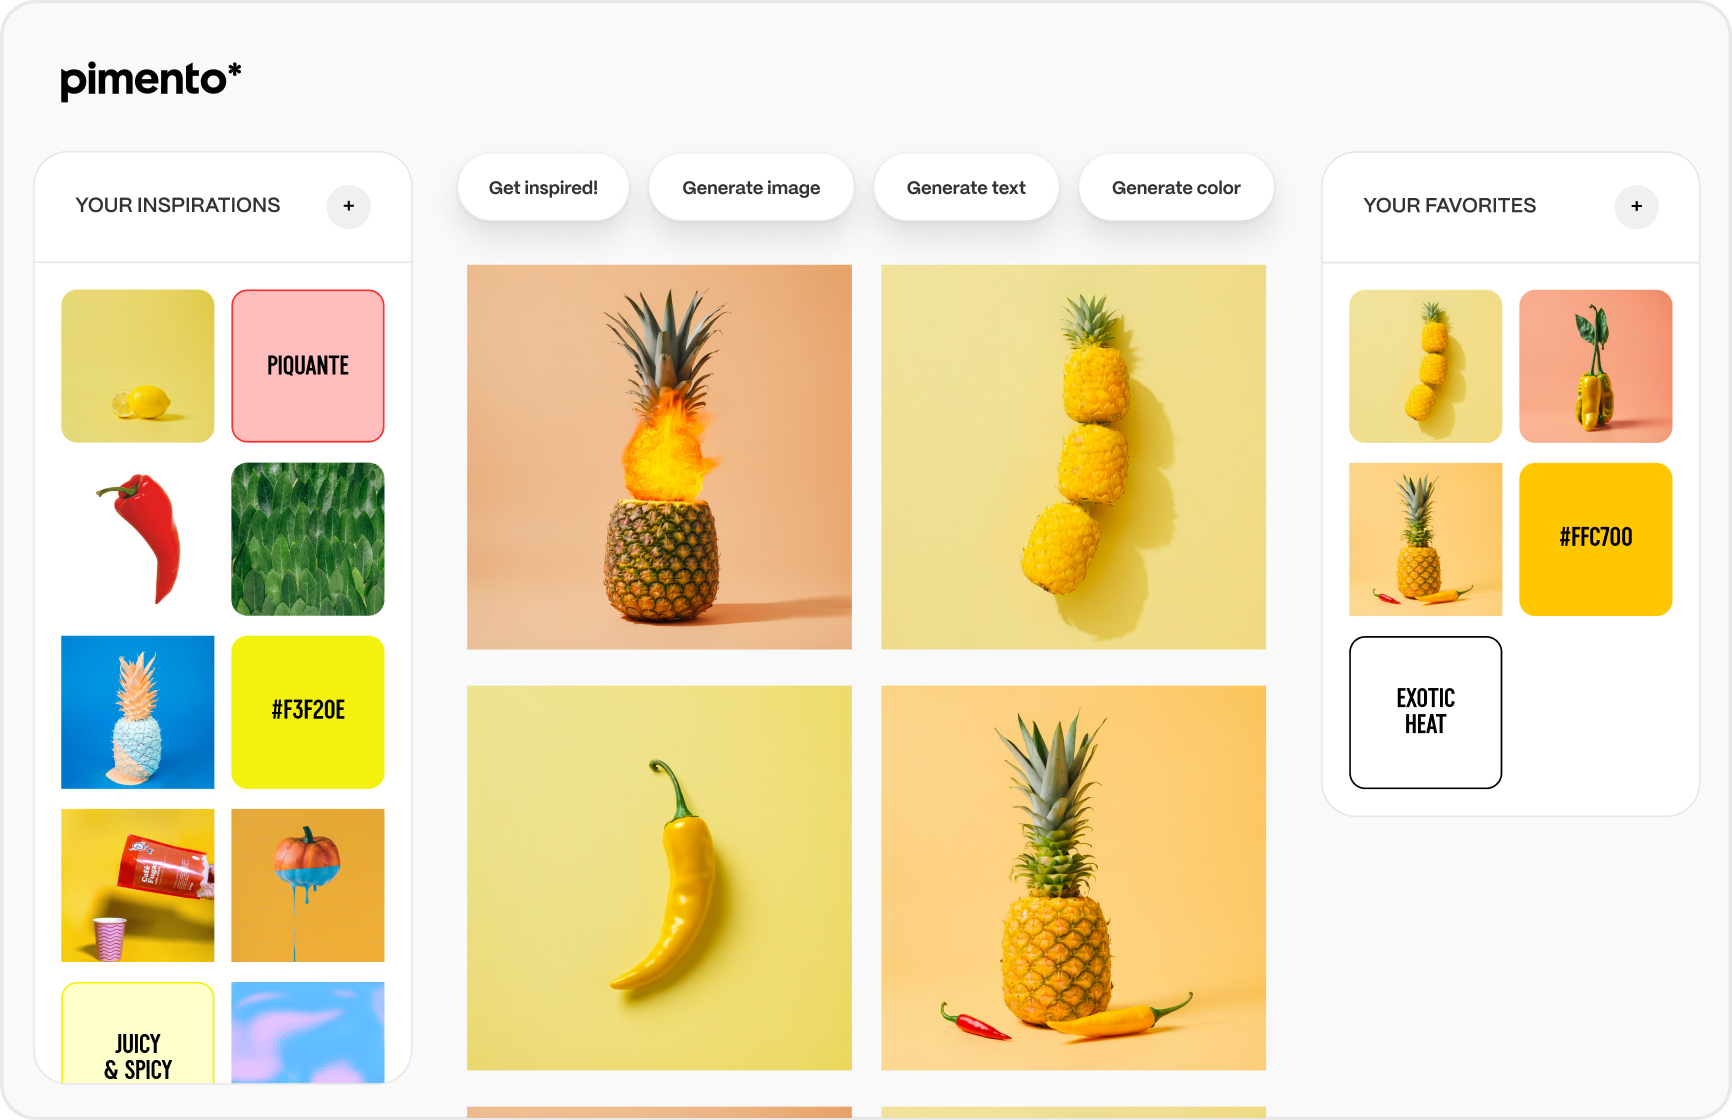Click the Get inspired! button
Screen dimensions: 1732x1120
pyautogui.click(x=543, y=188)
